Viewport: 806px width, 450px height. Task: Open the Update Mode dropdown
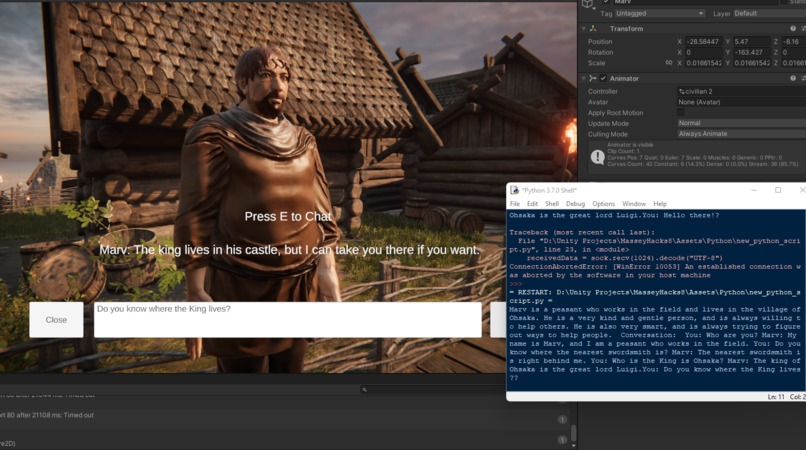pyautogui.click(x=741, y=123)
